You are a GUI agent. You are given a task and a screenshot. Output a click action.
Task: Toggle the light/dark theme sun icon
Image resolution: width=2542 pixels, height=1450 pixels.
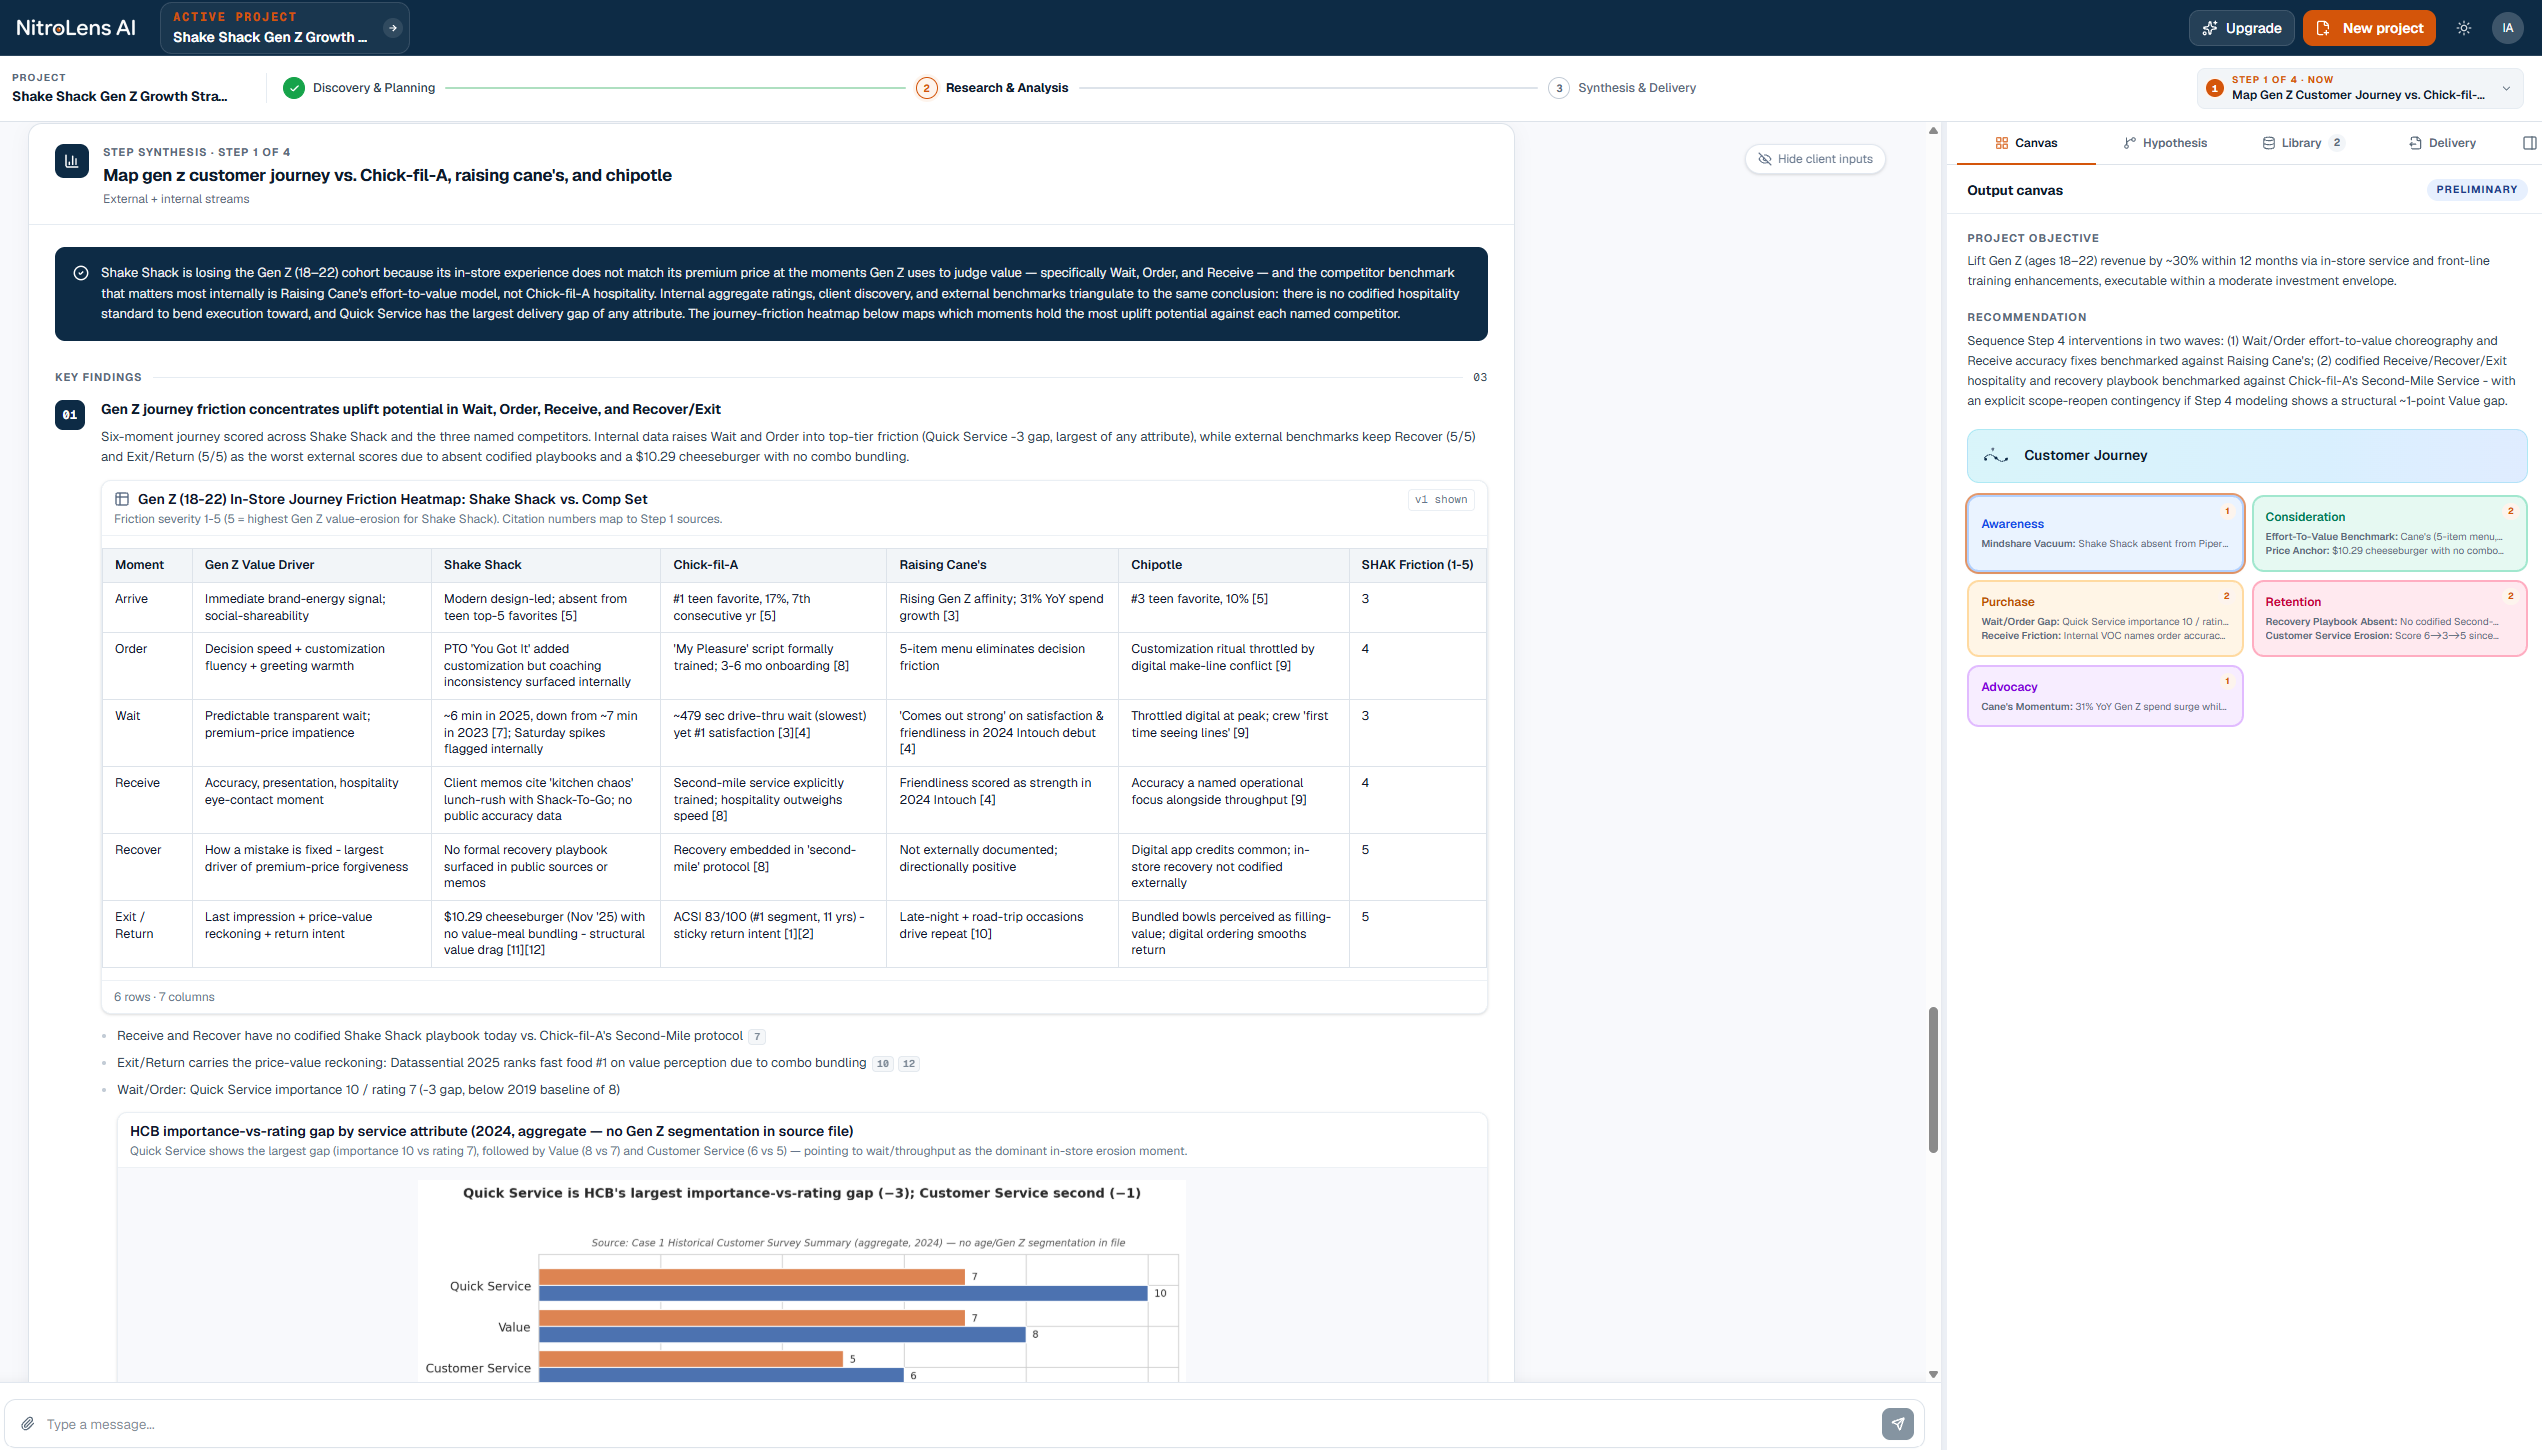[2464, 28]
